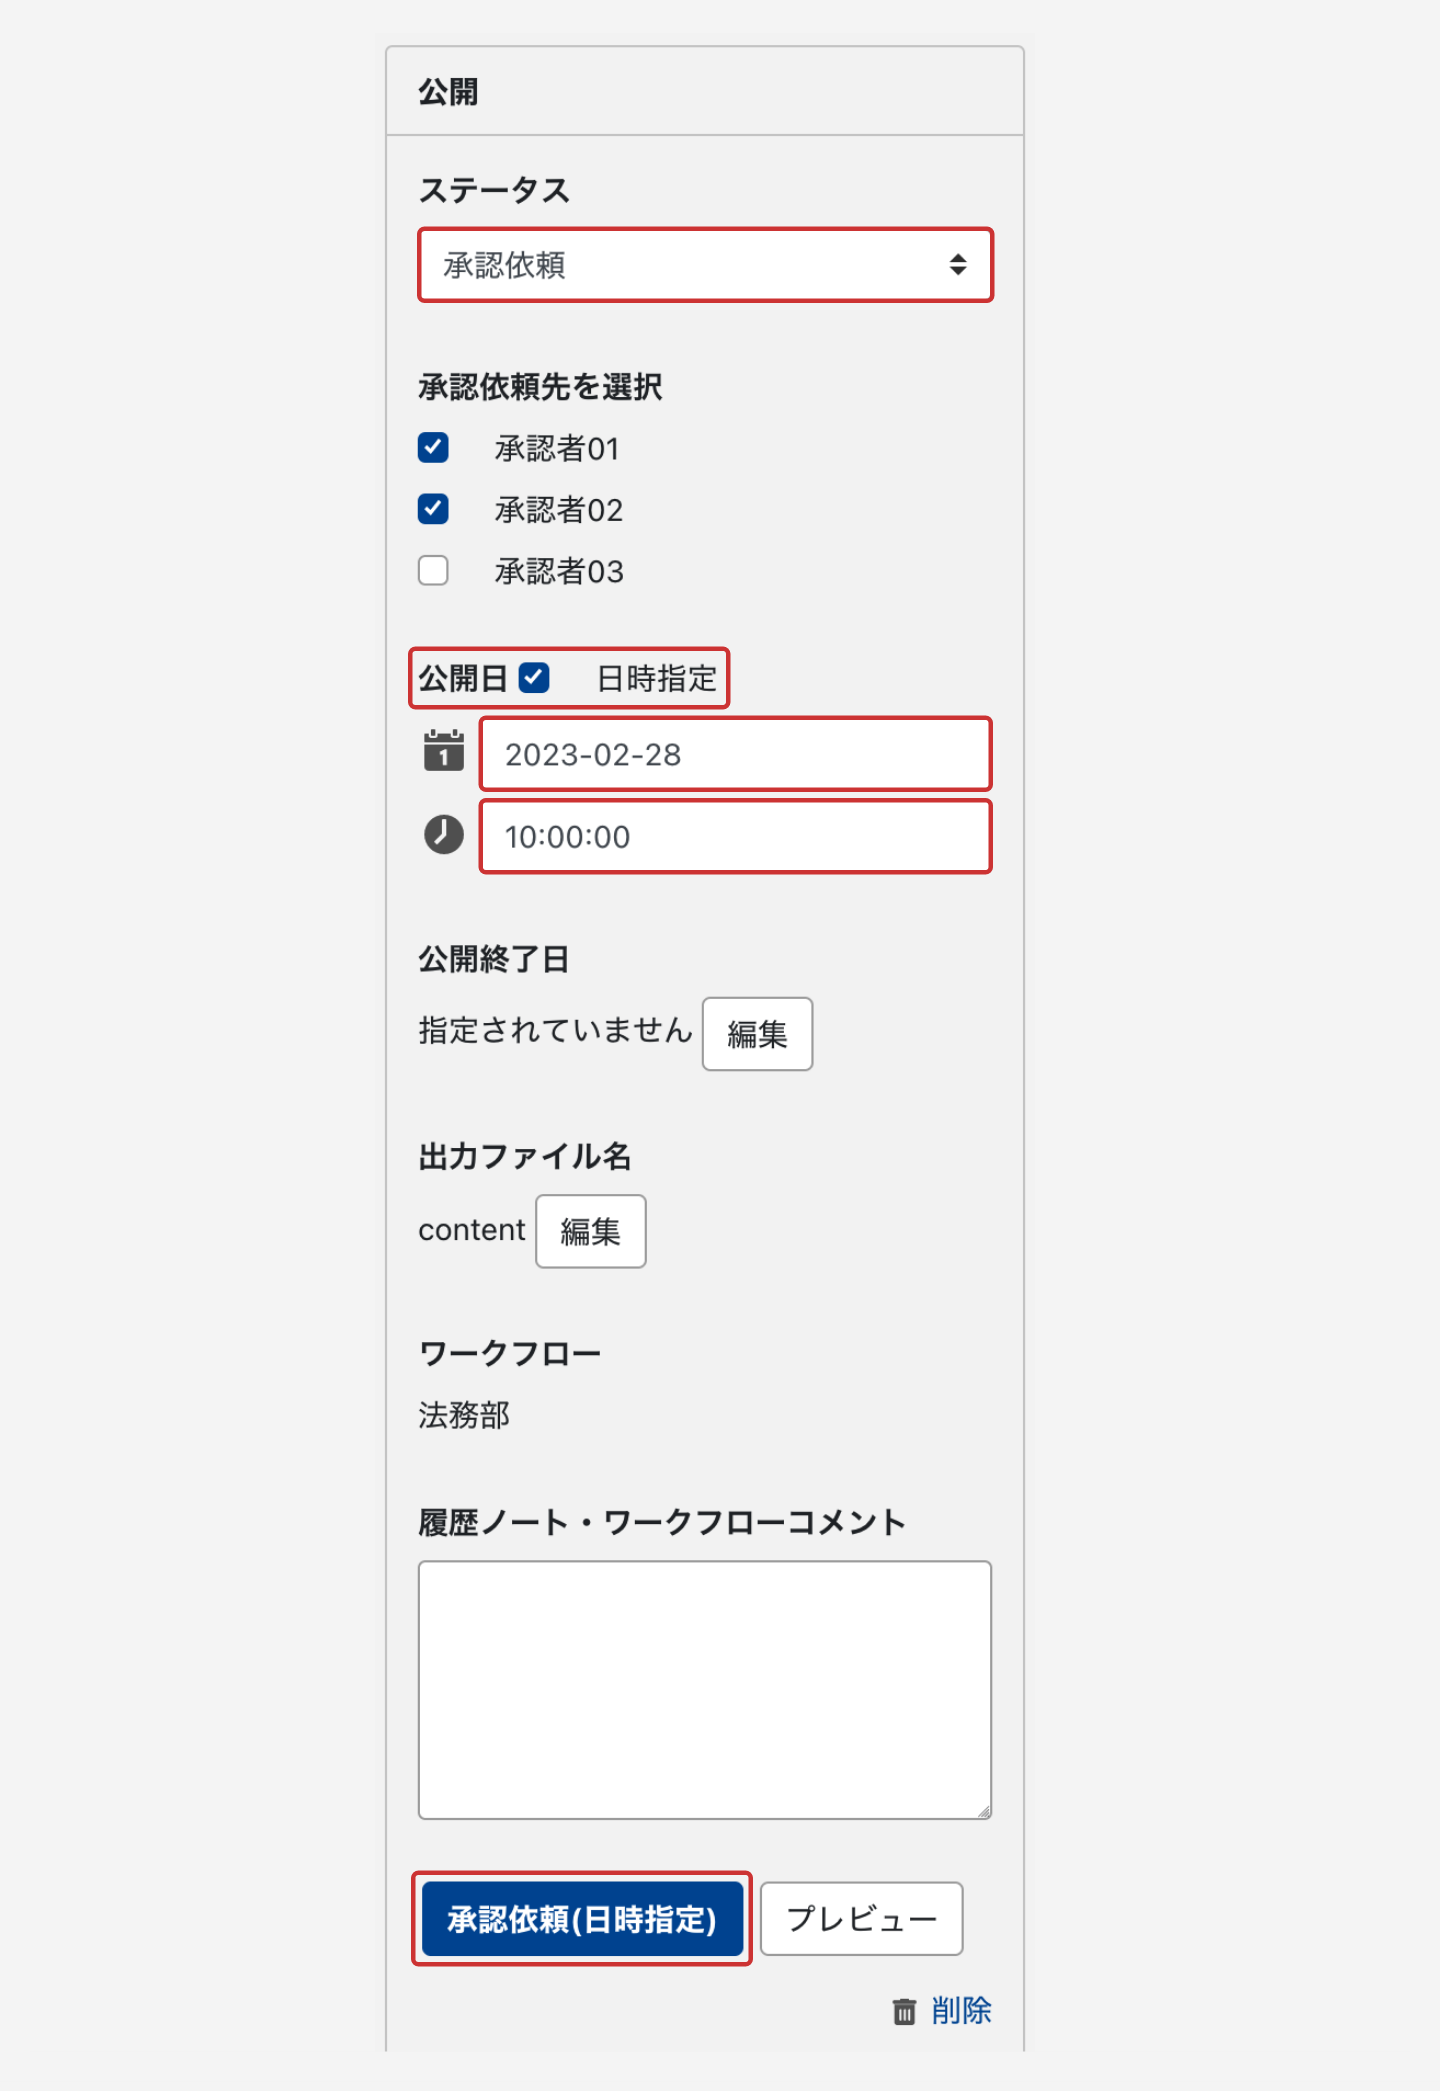The height and width of the screenshot is (2091, 1440).
Task: Toggle the 承認者01 checkbox
Action: pyautogui.click(x=433, y=448)
